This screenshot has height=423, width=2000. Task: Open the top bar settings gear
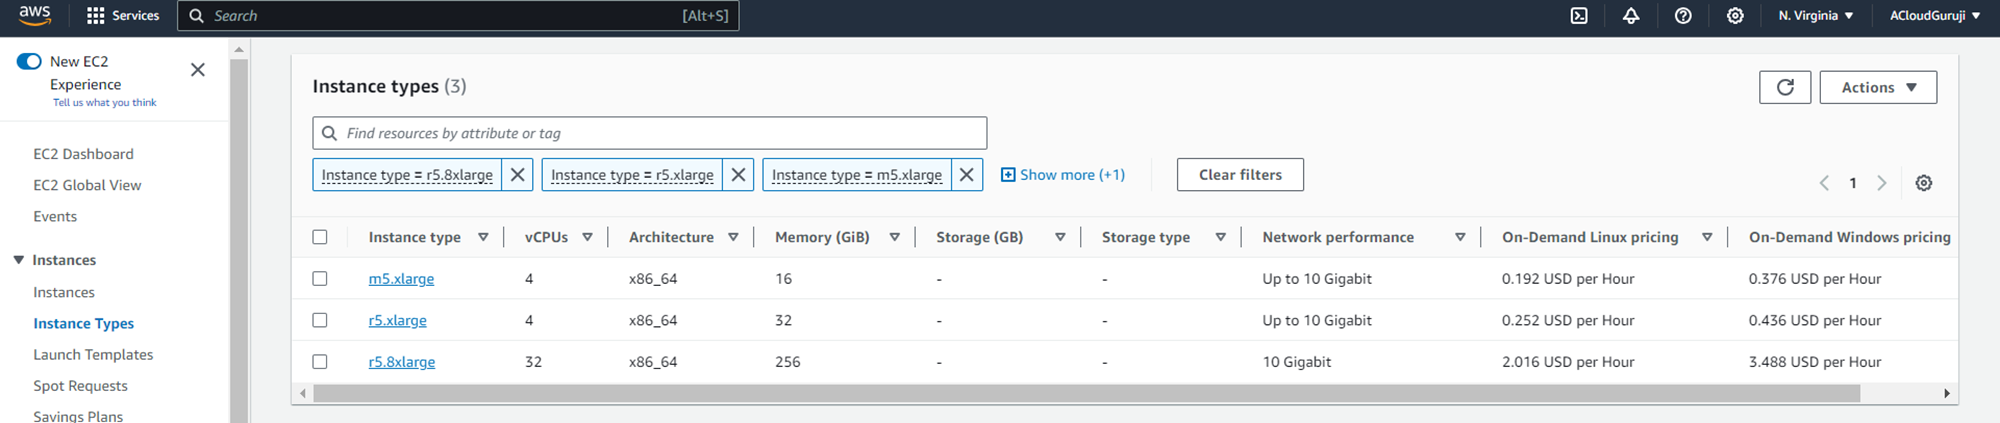coord(1735,16)
